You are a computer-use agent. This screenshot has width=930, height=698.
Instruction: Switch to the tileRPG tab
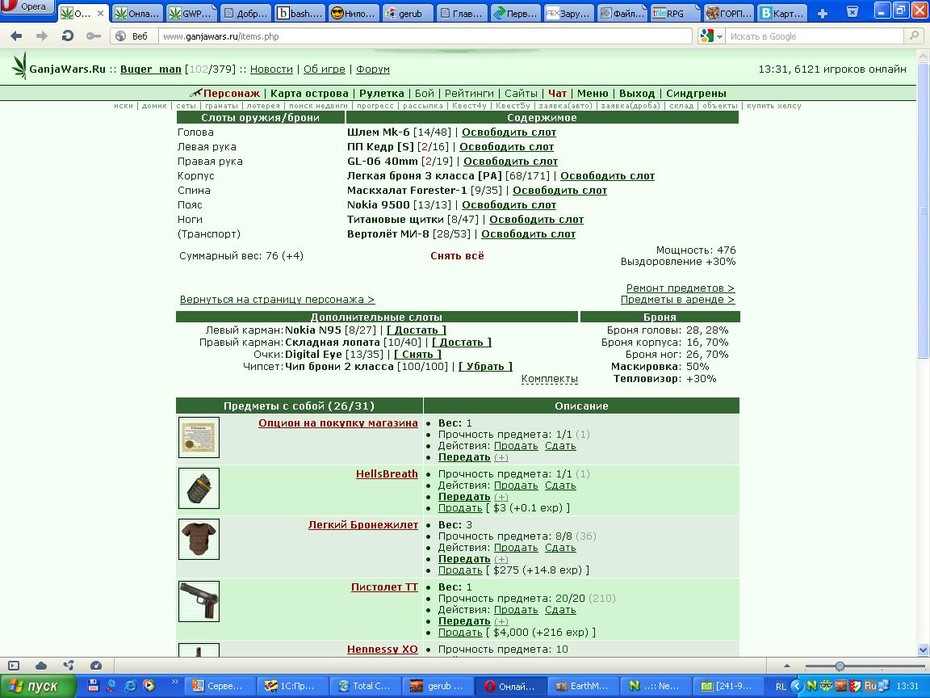click(674, 13)
